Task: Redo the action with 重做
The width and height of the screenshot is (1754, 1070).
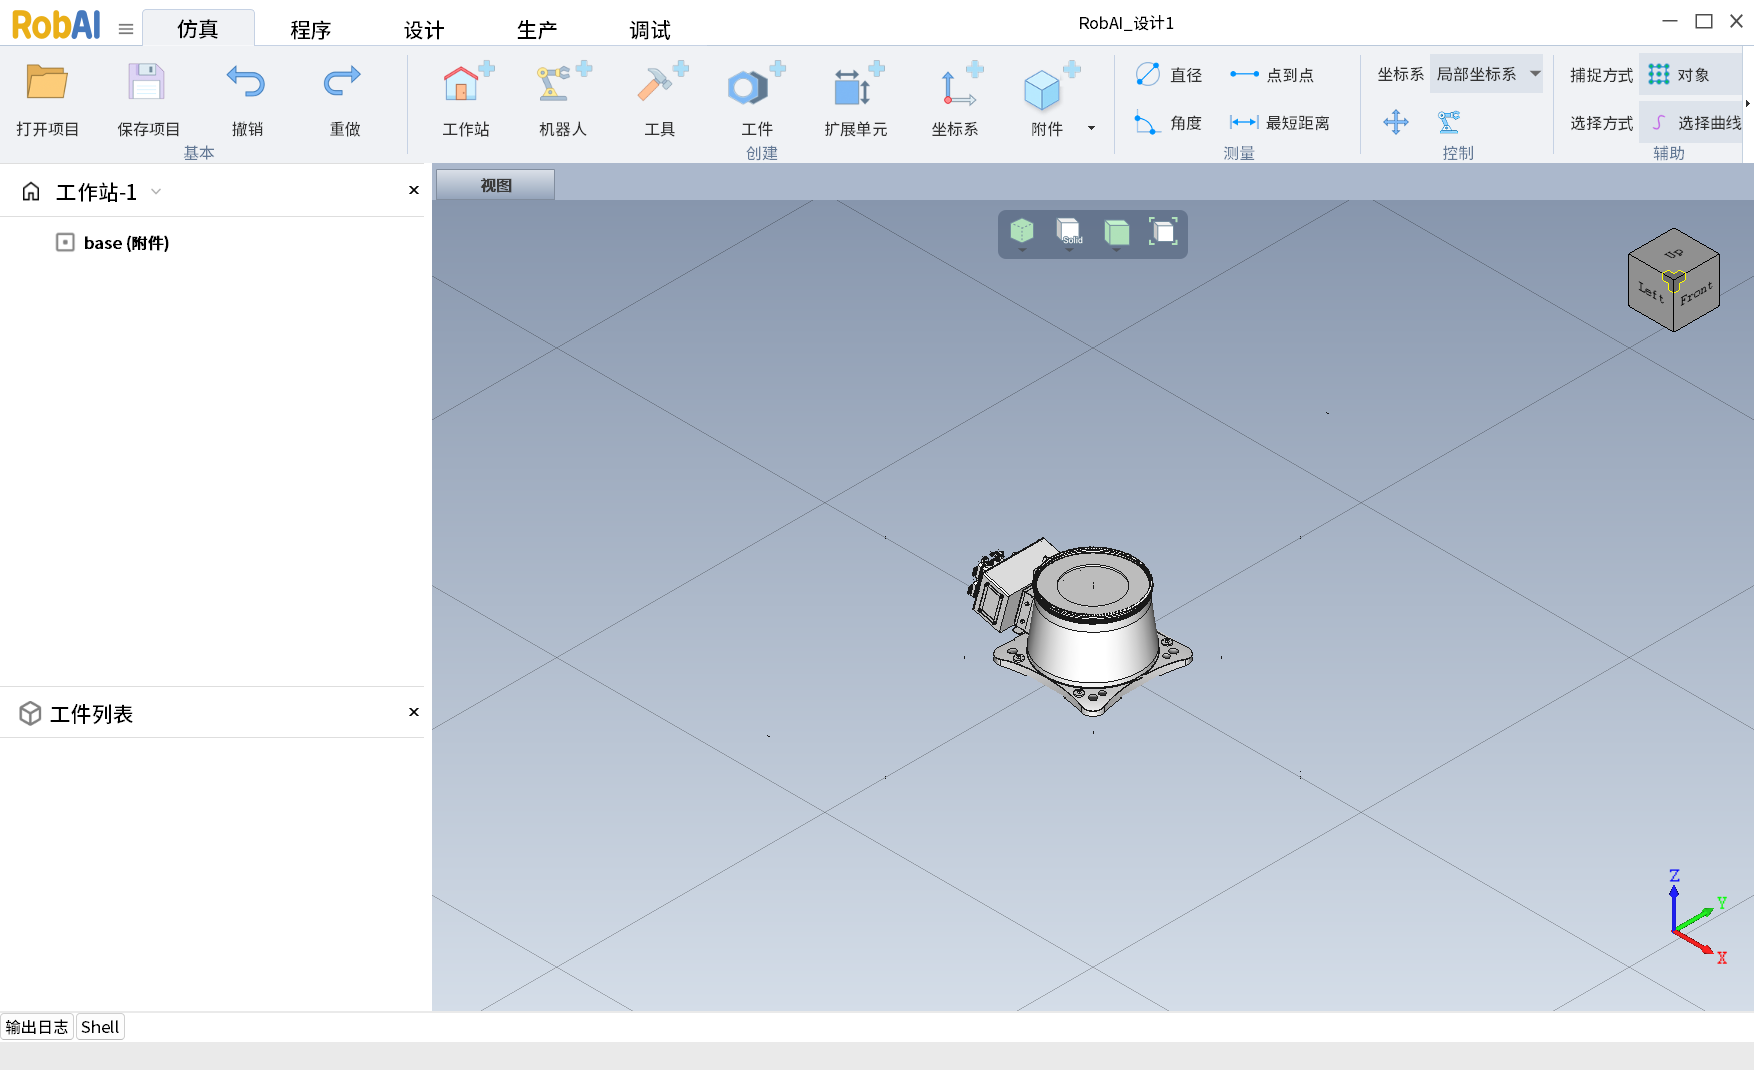Action: [x=344, y=99]
